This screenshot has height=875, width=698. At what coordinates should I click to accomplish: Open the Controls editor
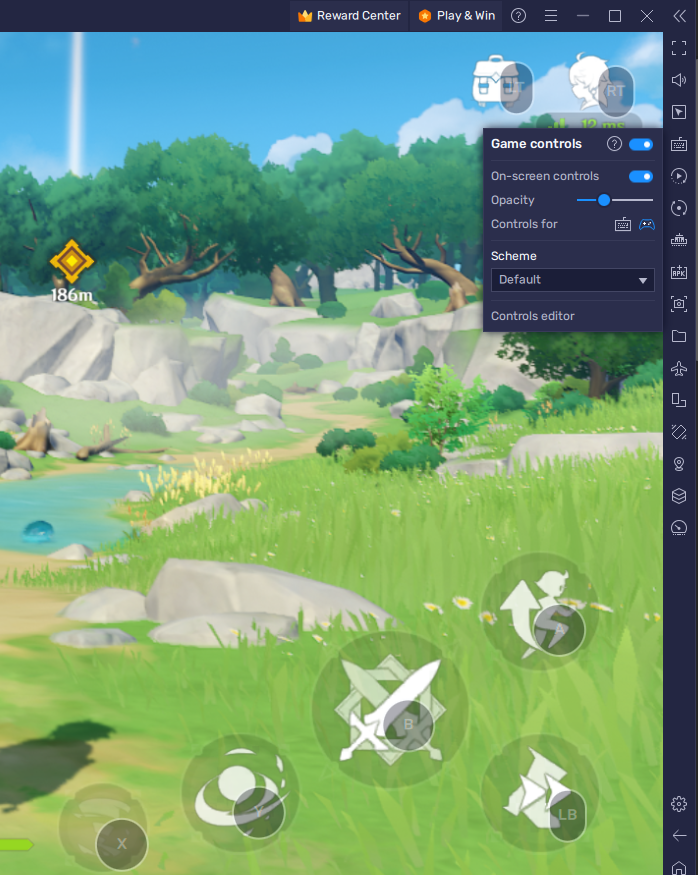532,316
